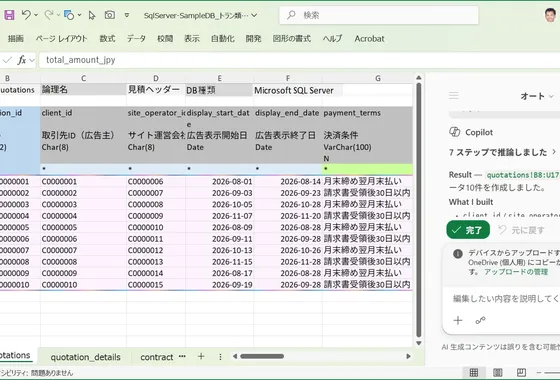Click the payment_terms header cell
560x380 pixels.
pos(368,113)
